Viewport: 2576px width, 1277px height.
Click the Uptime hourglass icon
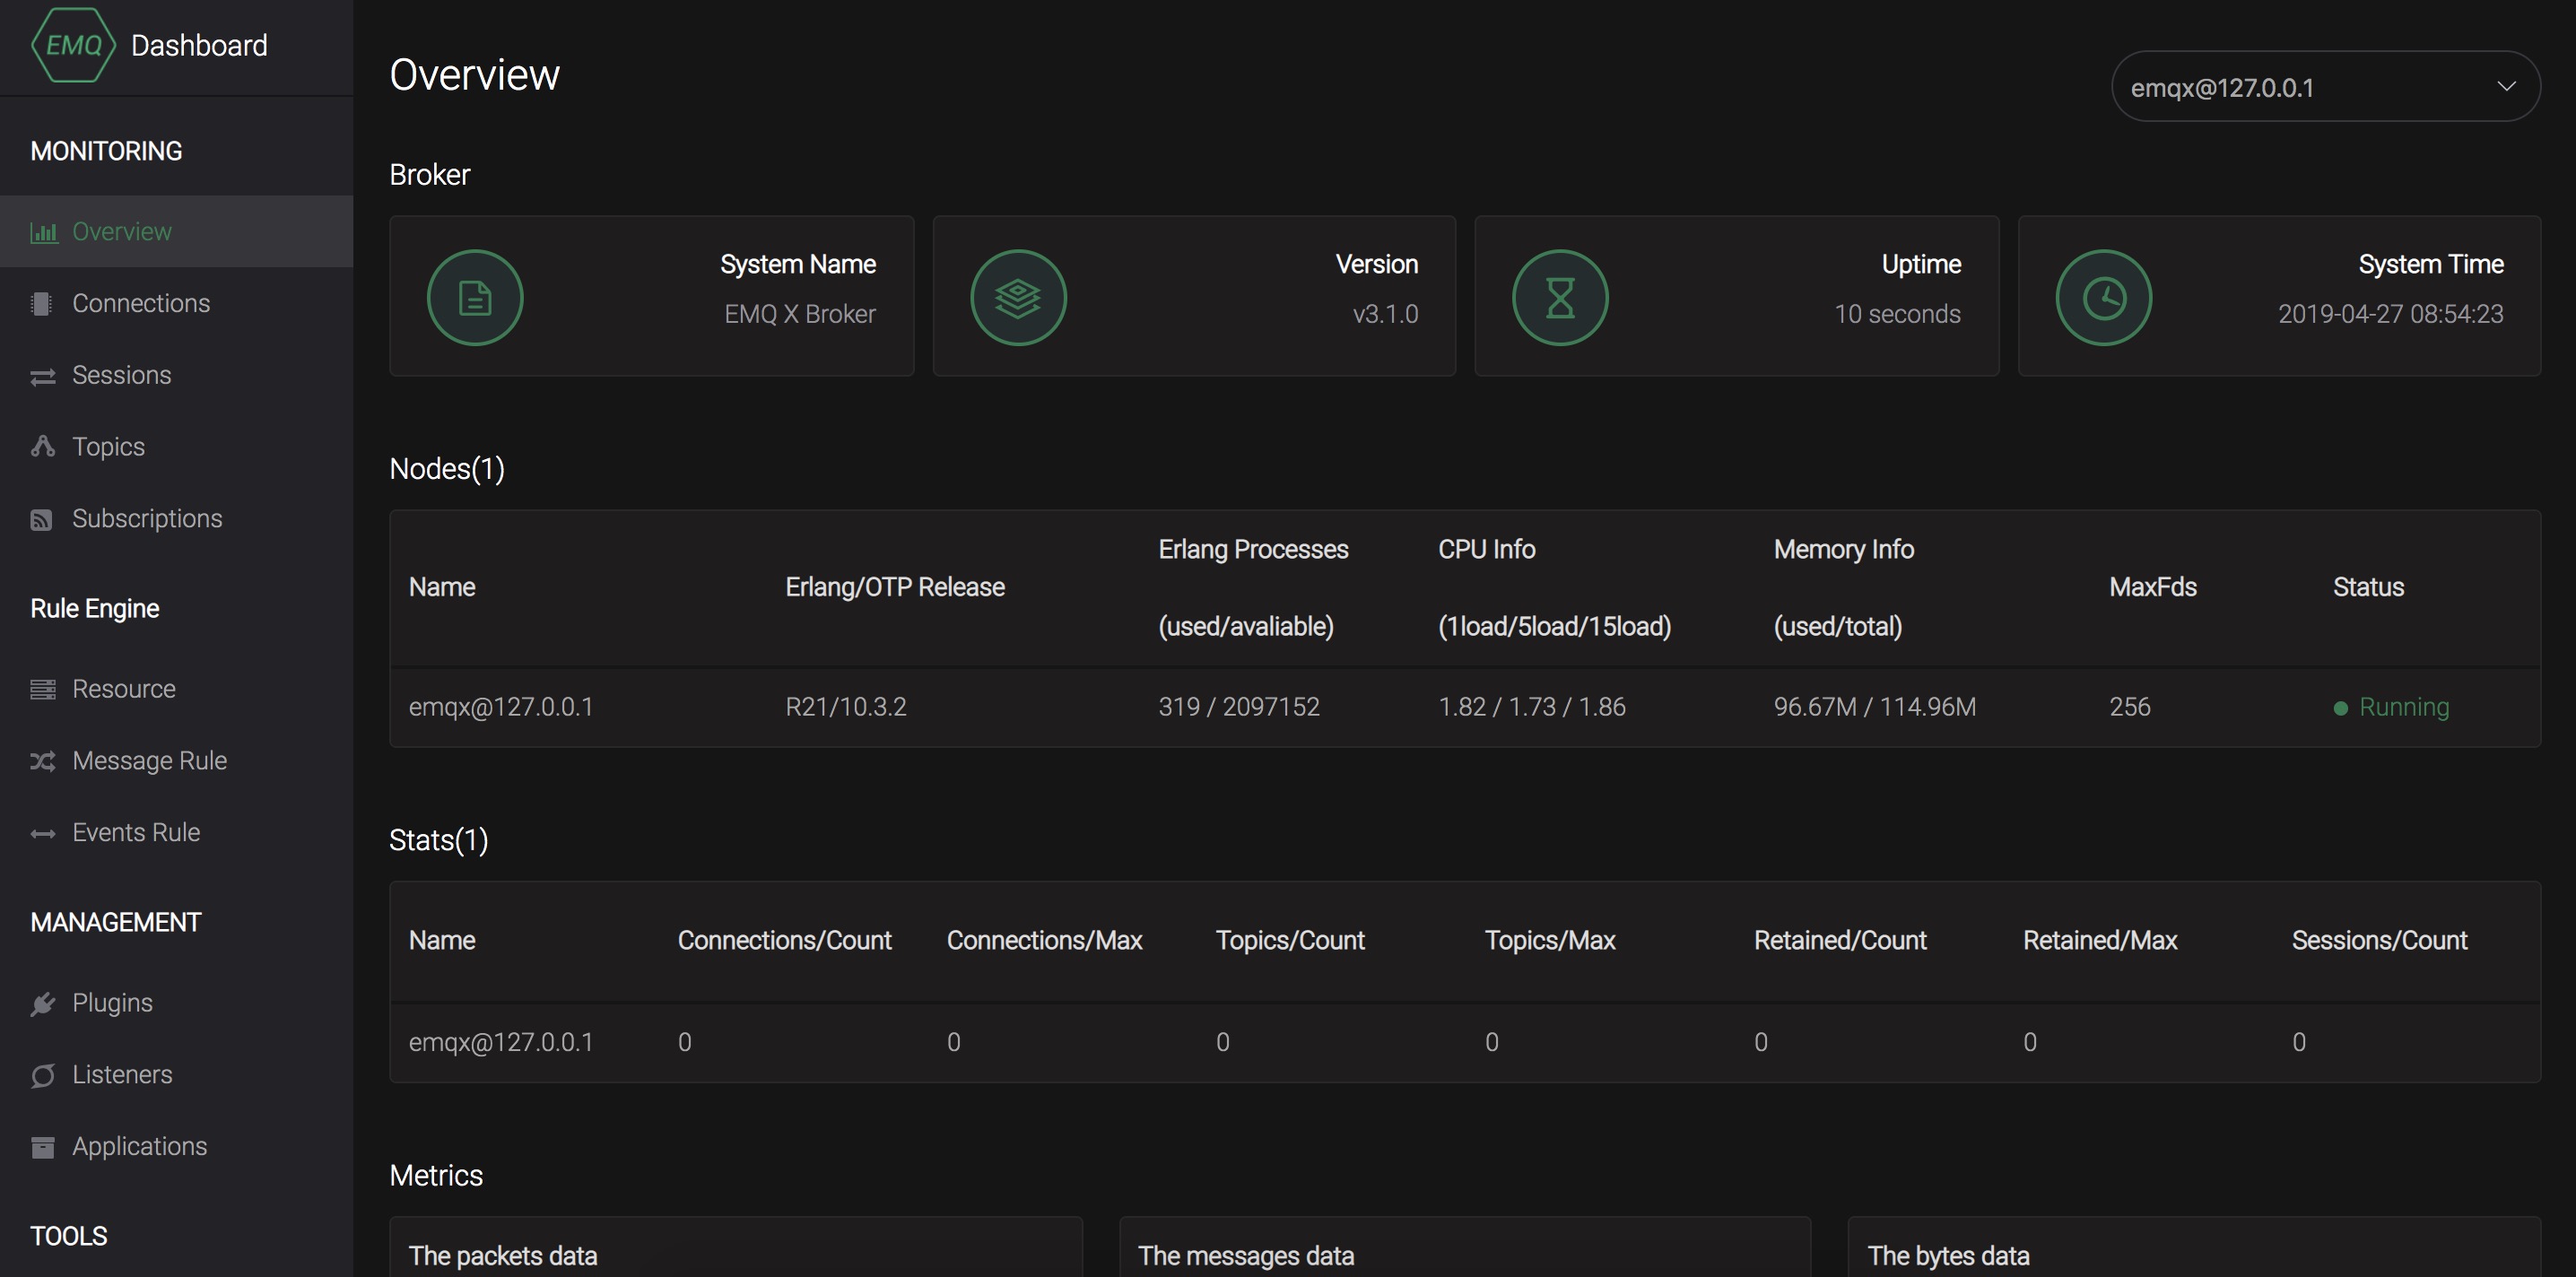click(1560, 298)
